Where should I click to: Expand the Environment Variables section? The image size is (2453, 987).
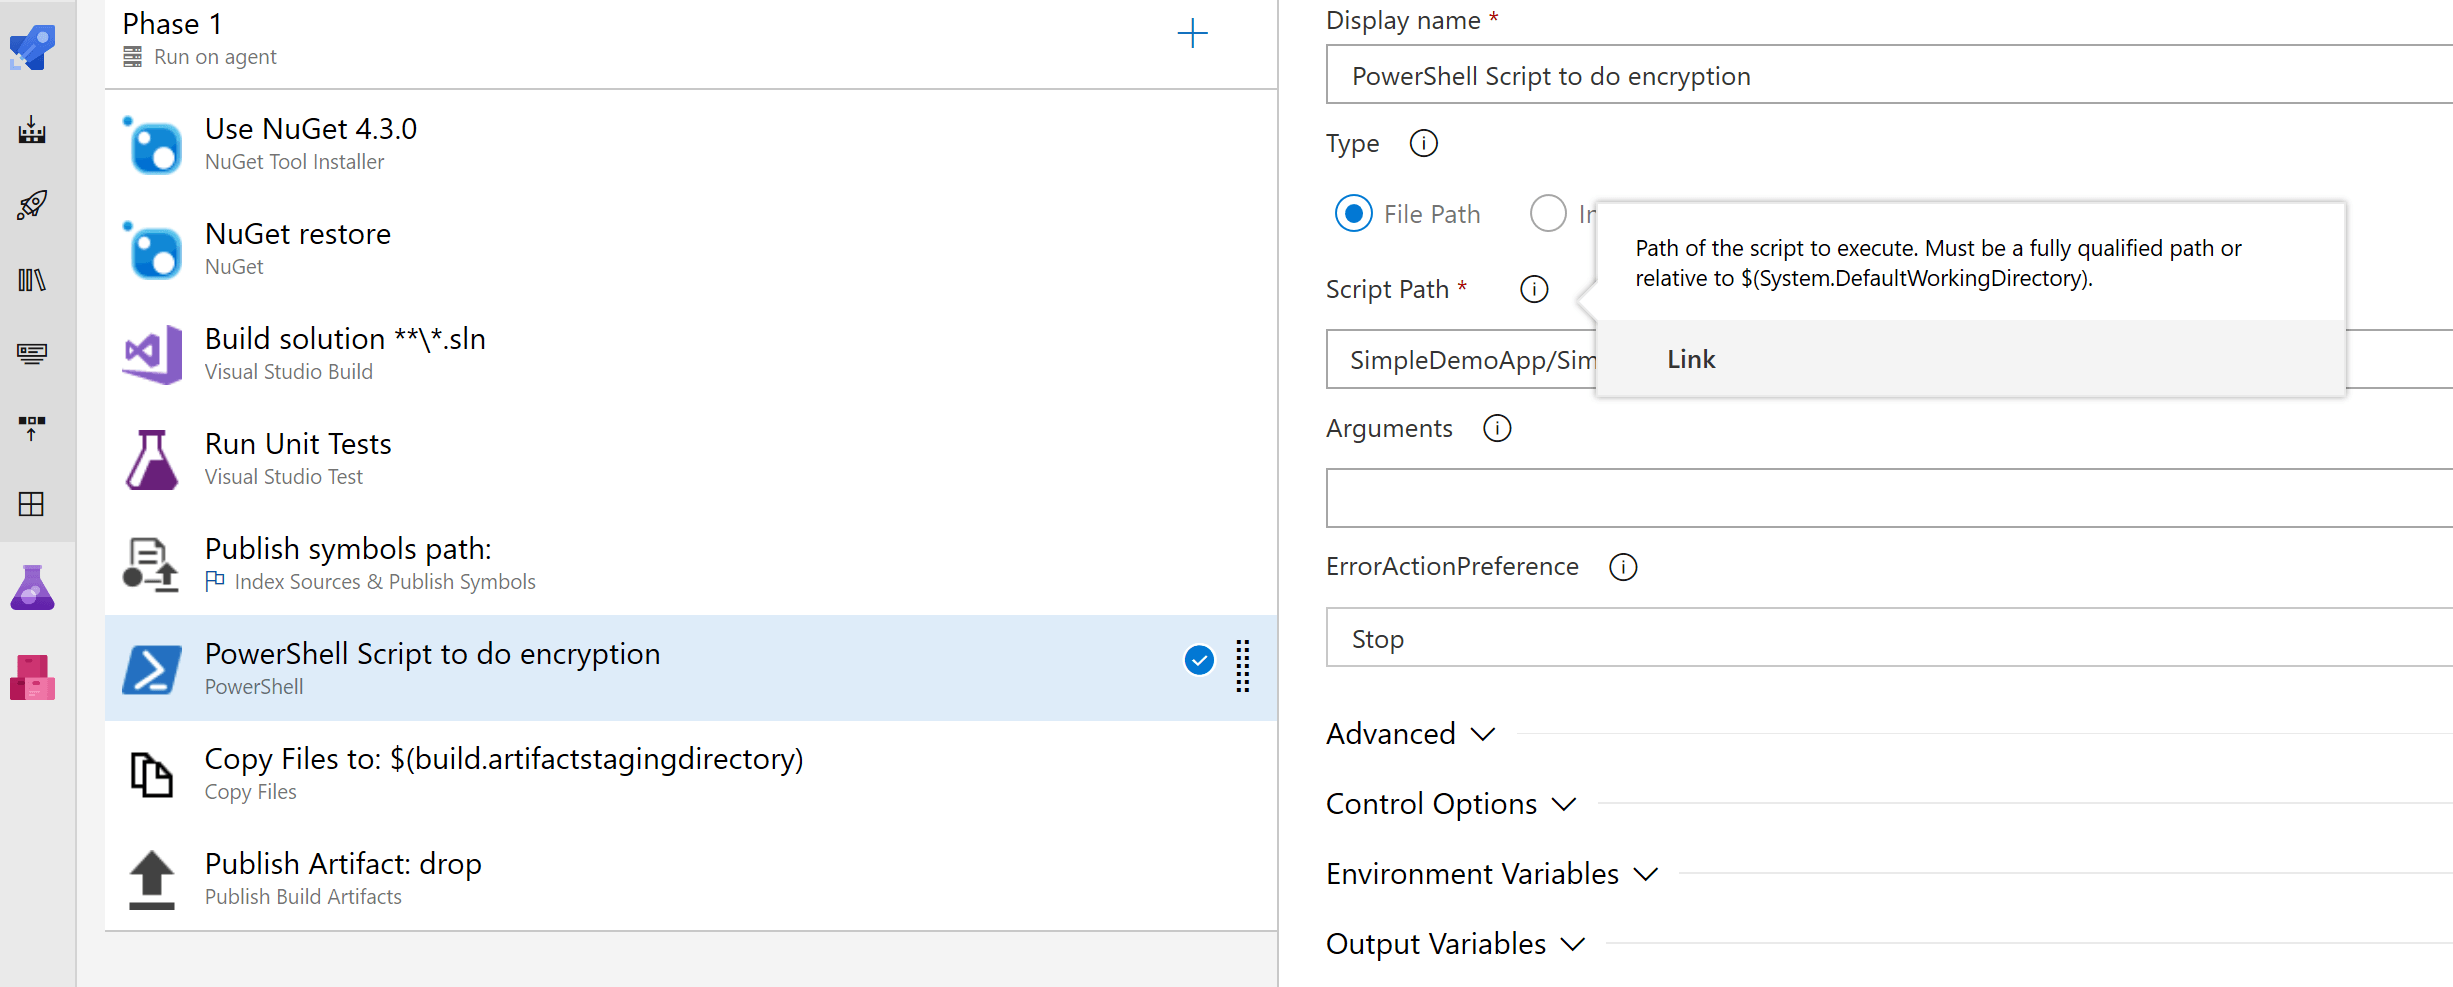1491,874
